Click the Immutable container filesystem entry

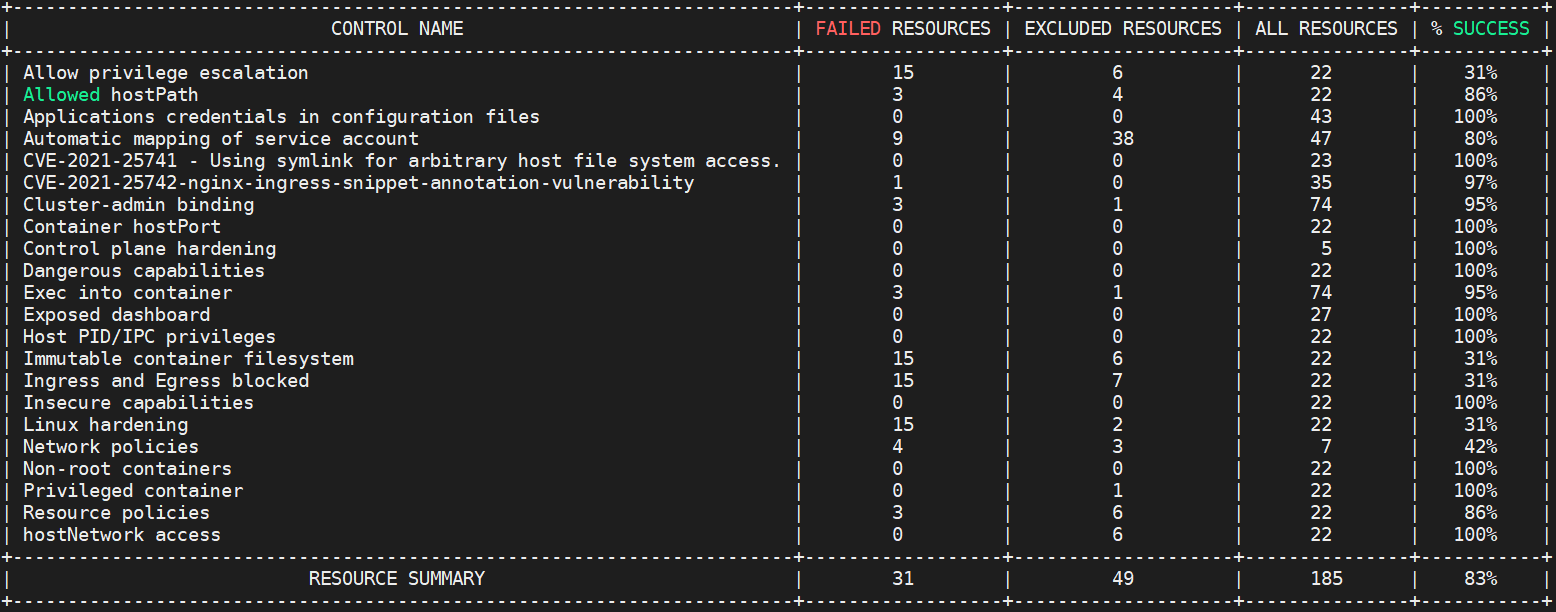(188, 359)
